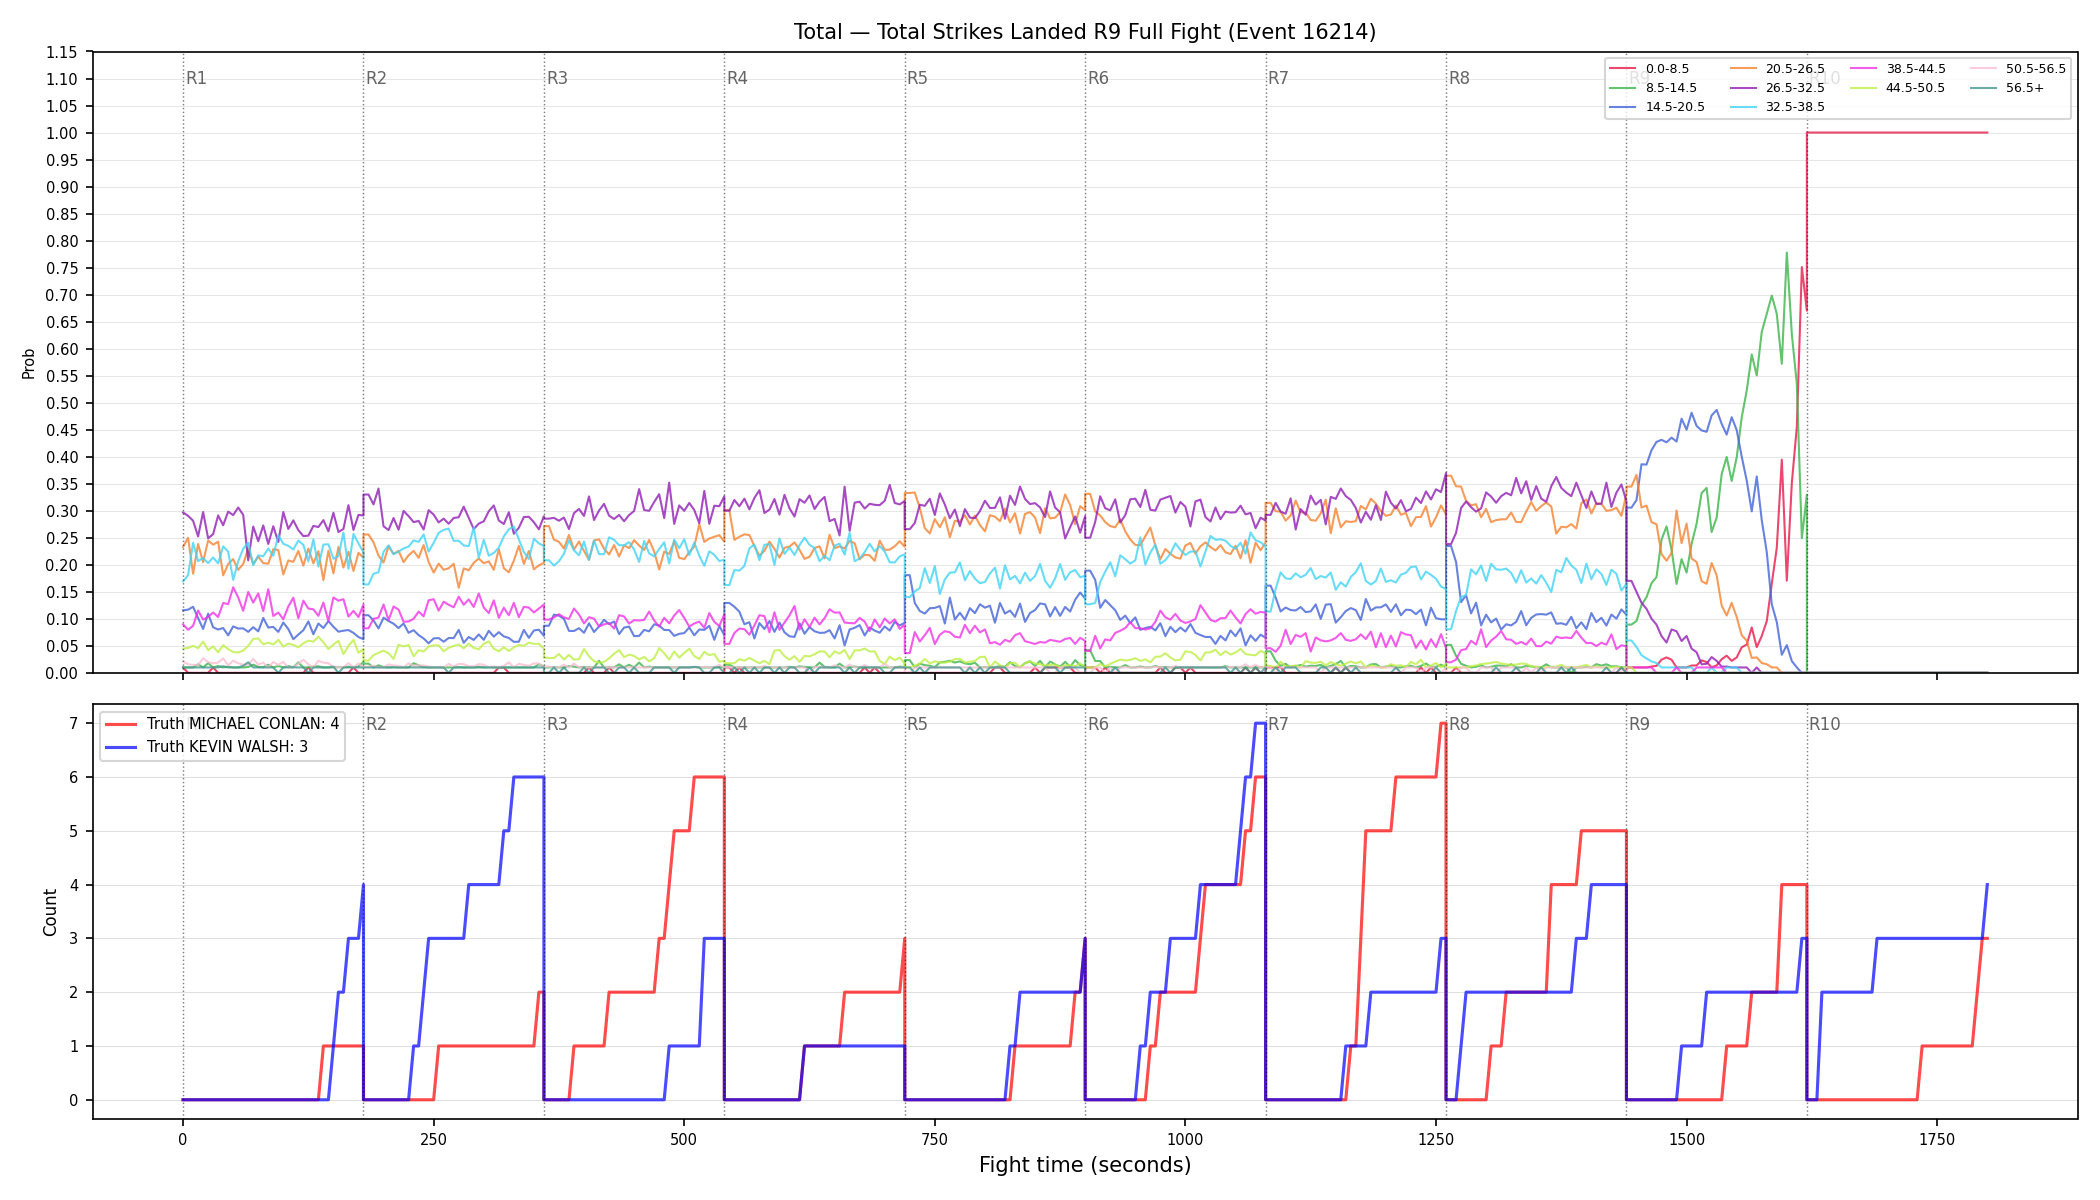
Task: Click the 0.50 tick on the Prob axis
Action: coord(62,403)
